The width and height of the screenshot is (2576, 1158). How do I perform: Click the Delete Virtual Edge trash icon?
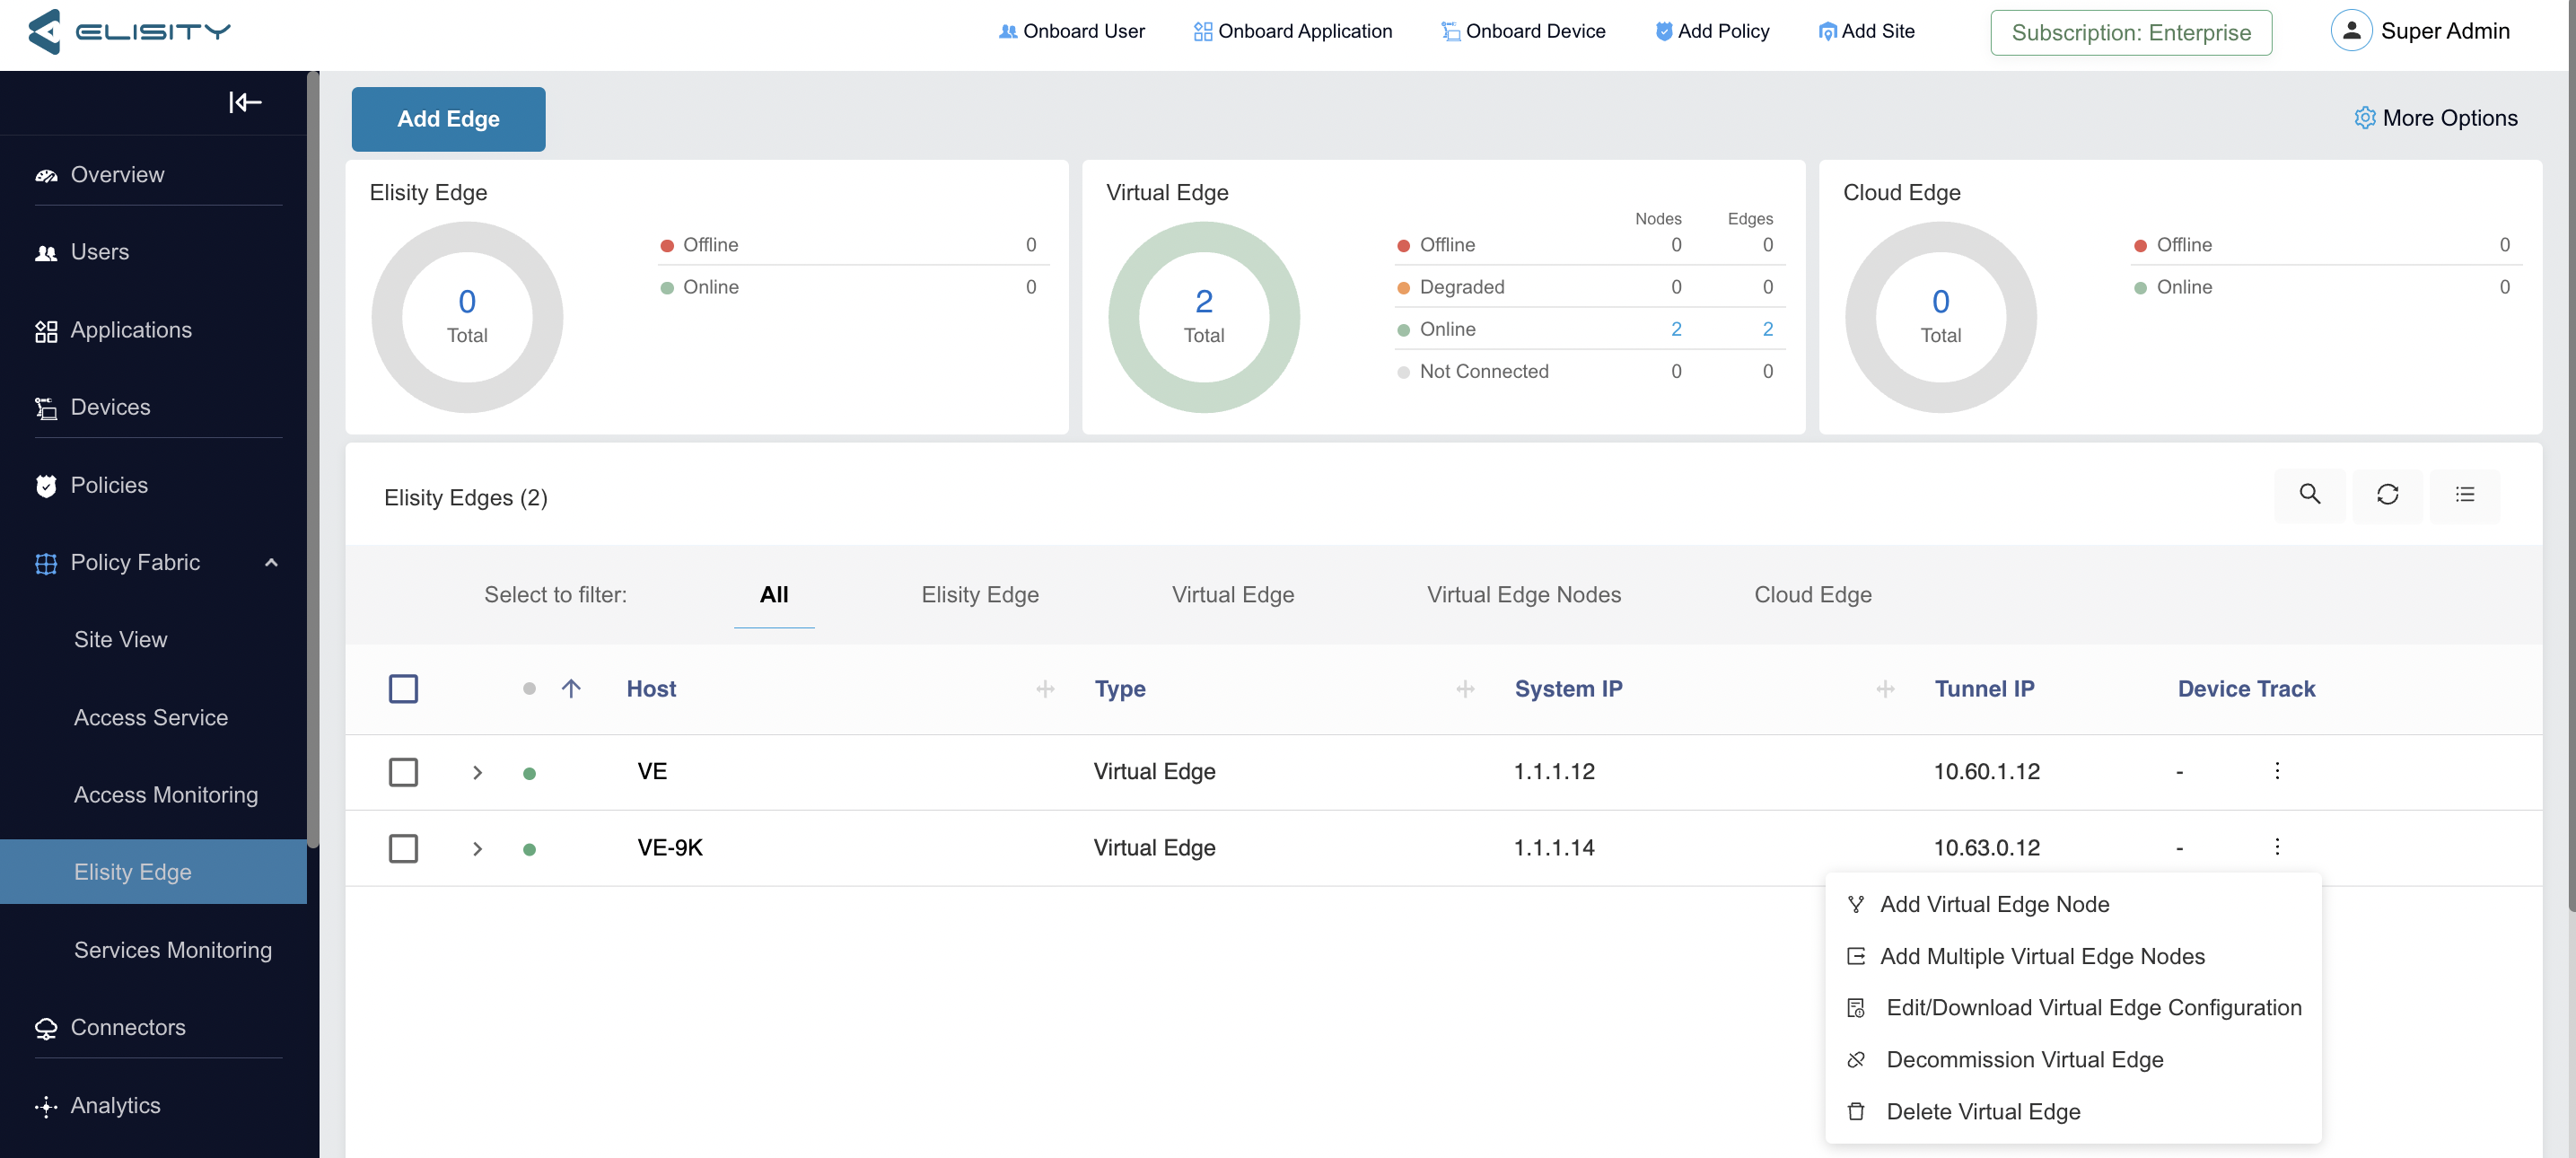(x=1856, y=1112)
